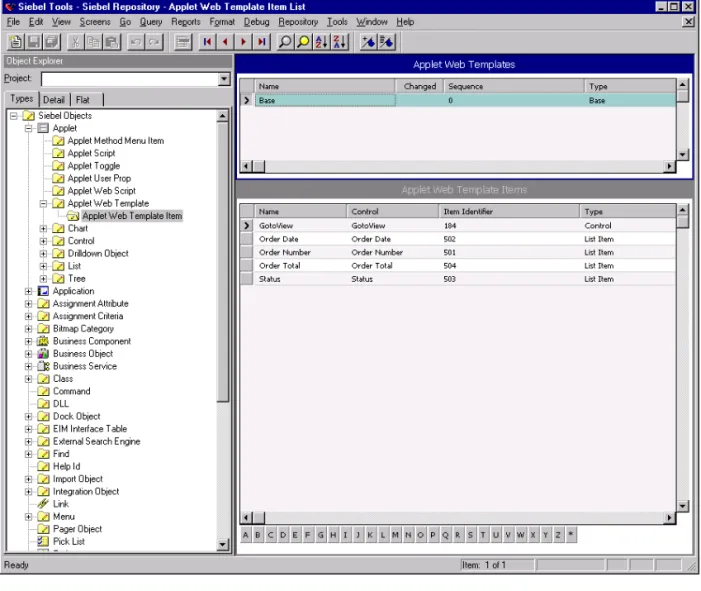
Task: Click the Business Component icon in the tree
Action: pyautogui.click(x=43, y=341)
